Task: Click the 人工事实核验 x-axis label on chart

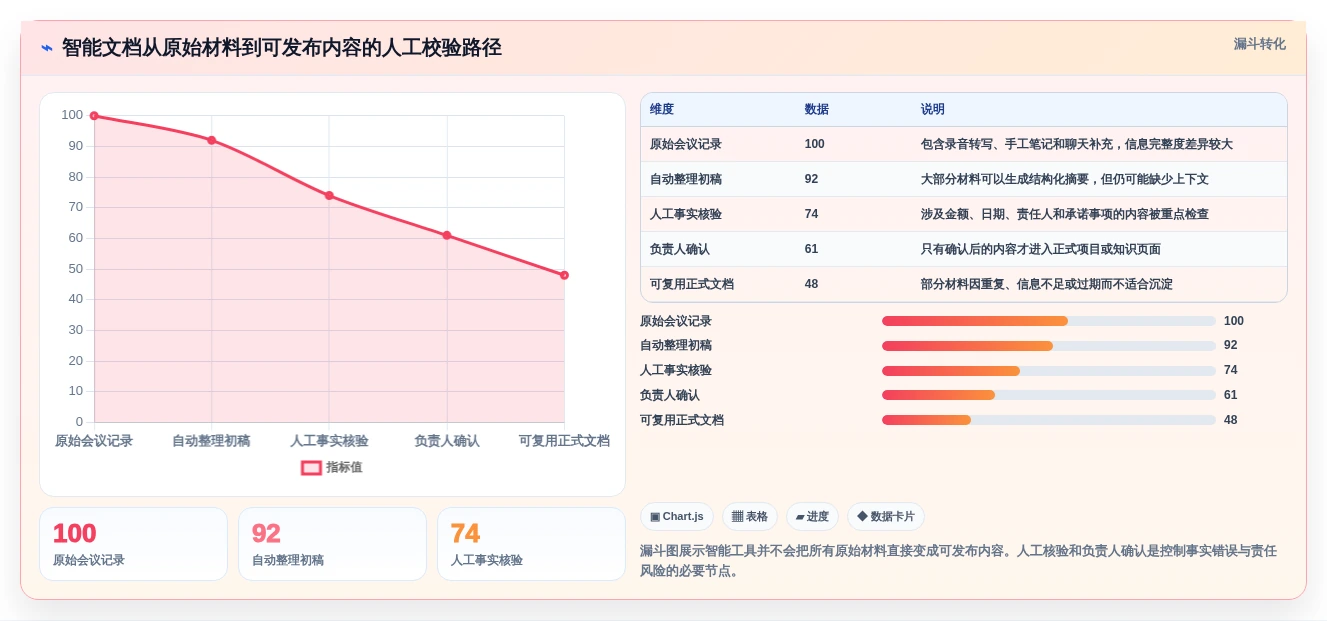Action: pyautogui.click(x=329, y=441)
